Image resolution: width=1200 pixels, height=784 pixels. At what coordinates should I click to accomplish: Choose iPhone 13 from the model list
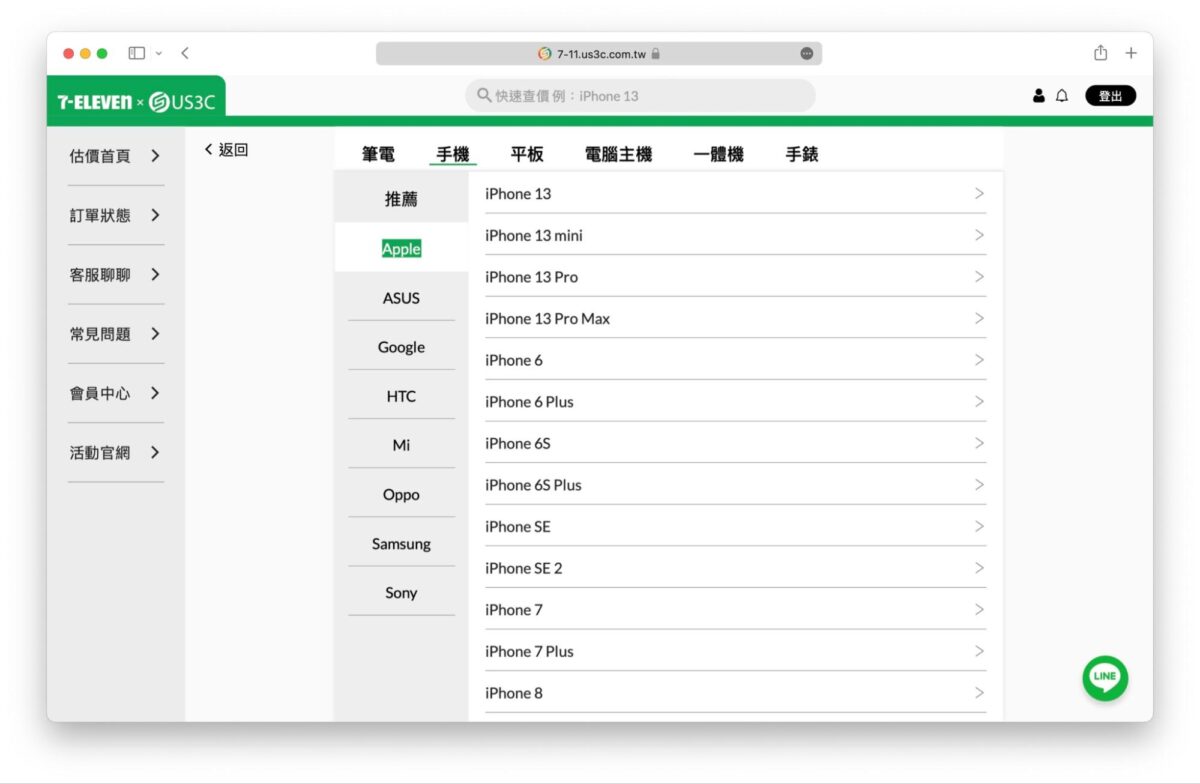point(735,194)
